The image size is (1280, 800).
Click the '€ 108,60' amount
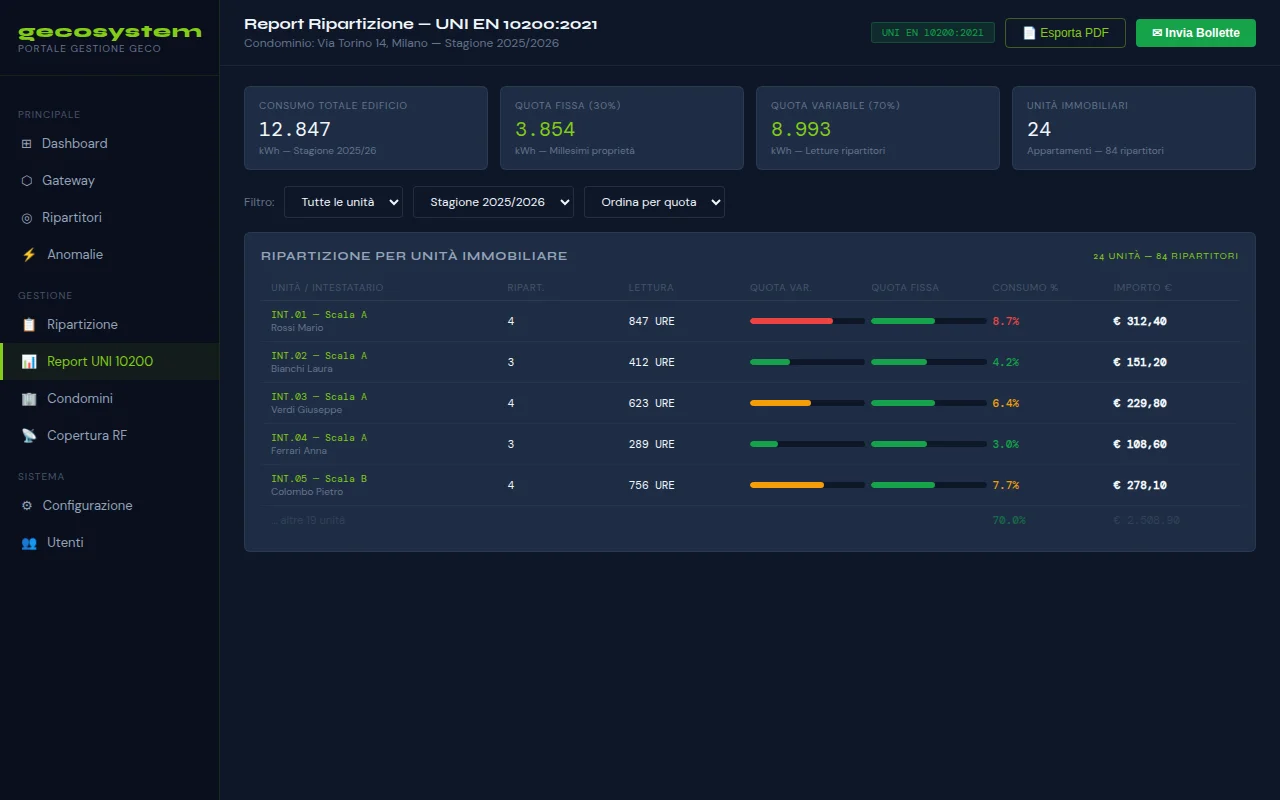(x=1140, y=444)
